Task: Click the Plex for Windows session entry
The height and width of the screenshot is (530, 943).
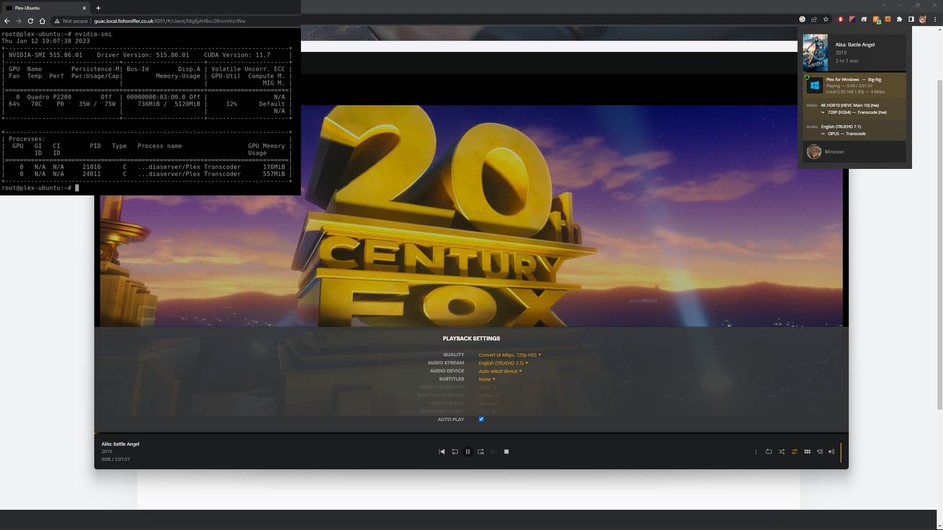Action: [x=855, y=85]
